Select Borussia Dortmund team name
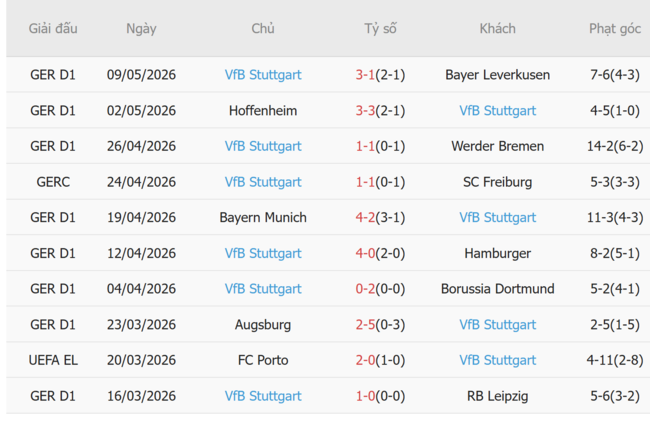Viewport: 650px width, 424px height. coord(497,289)
